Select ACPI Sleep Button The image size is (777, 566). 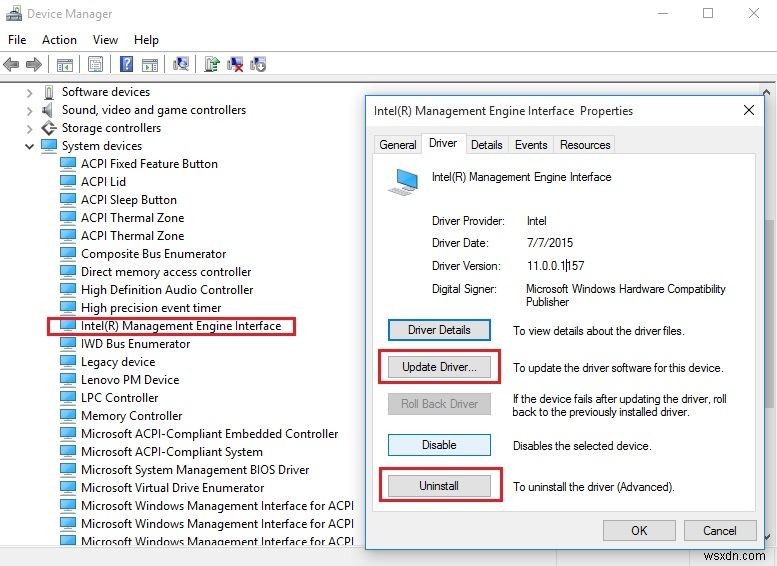tap(129, 200)
